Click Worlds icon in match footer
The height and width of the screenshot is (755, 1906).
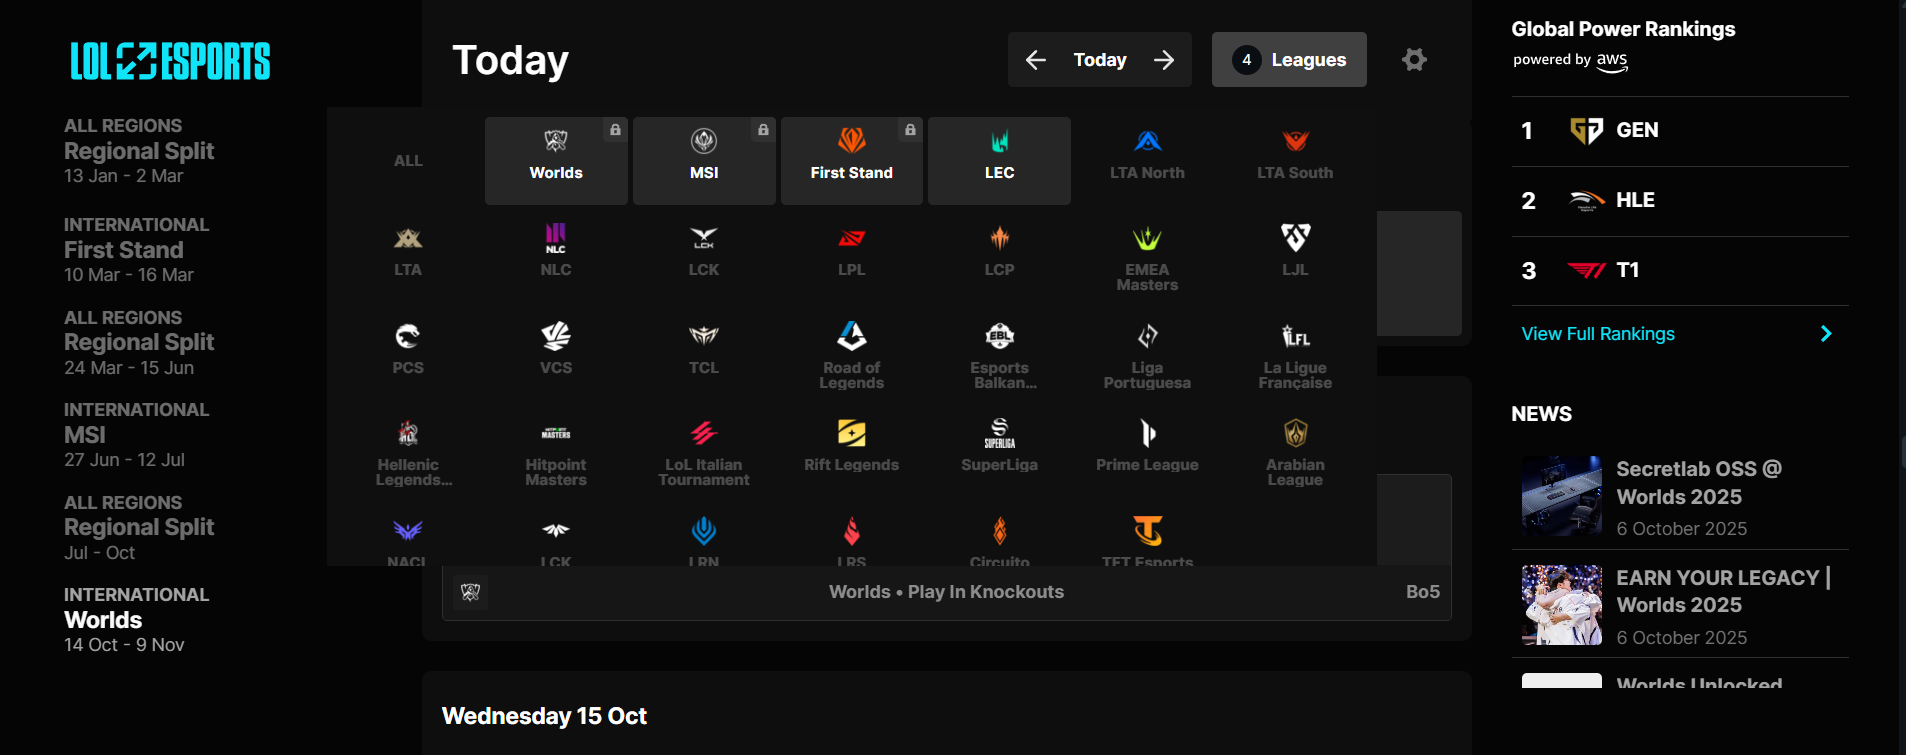point(471,592)
